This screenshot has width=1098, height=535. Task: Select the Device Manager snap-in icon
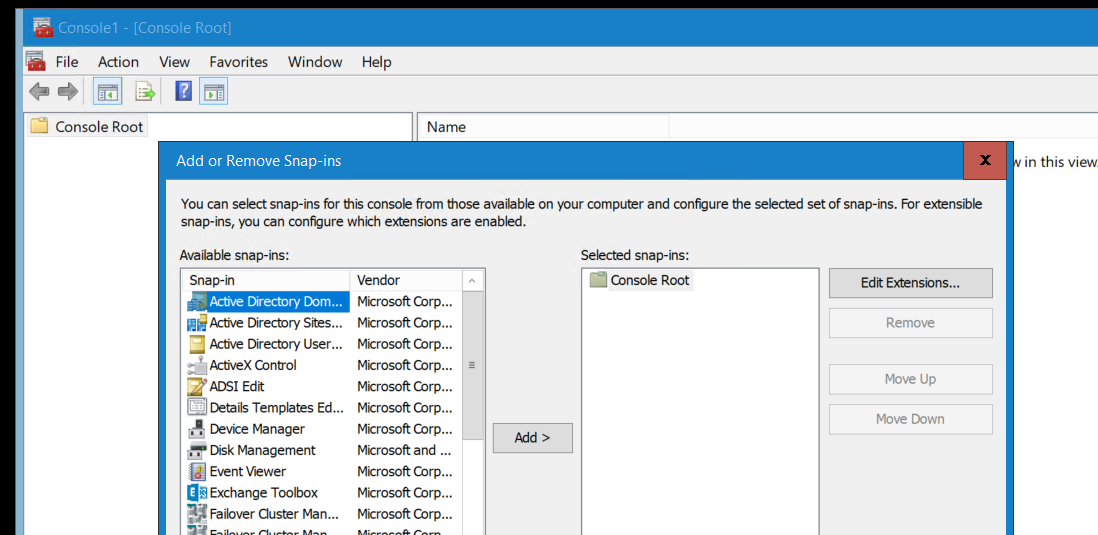tap(197, 429)
